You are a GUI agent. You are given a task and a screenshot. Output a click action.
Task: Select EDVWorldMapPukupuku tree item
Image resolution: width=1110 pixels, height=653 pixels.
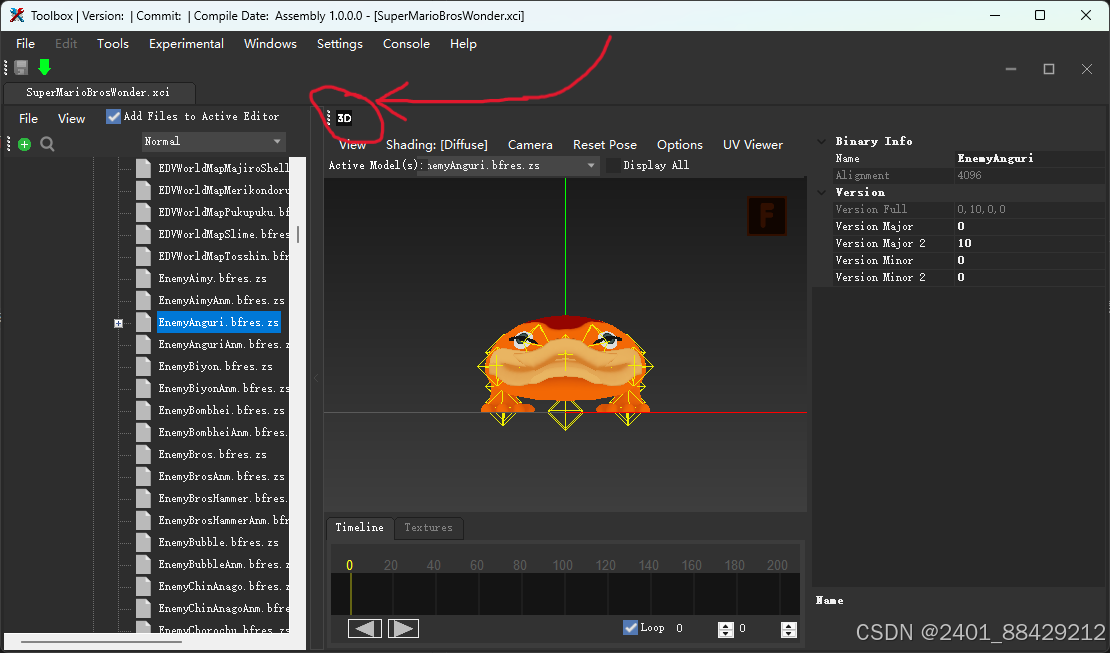point(224,212)
